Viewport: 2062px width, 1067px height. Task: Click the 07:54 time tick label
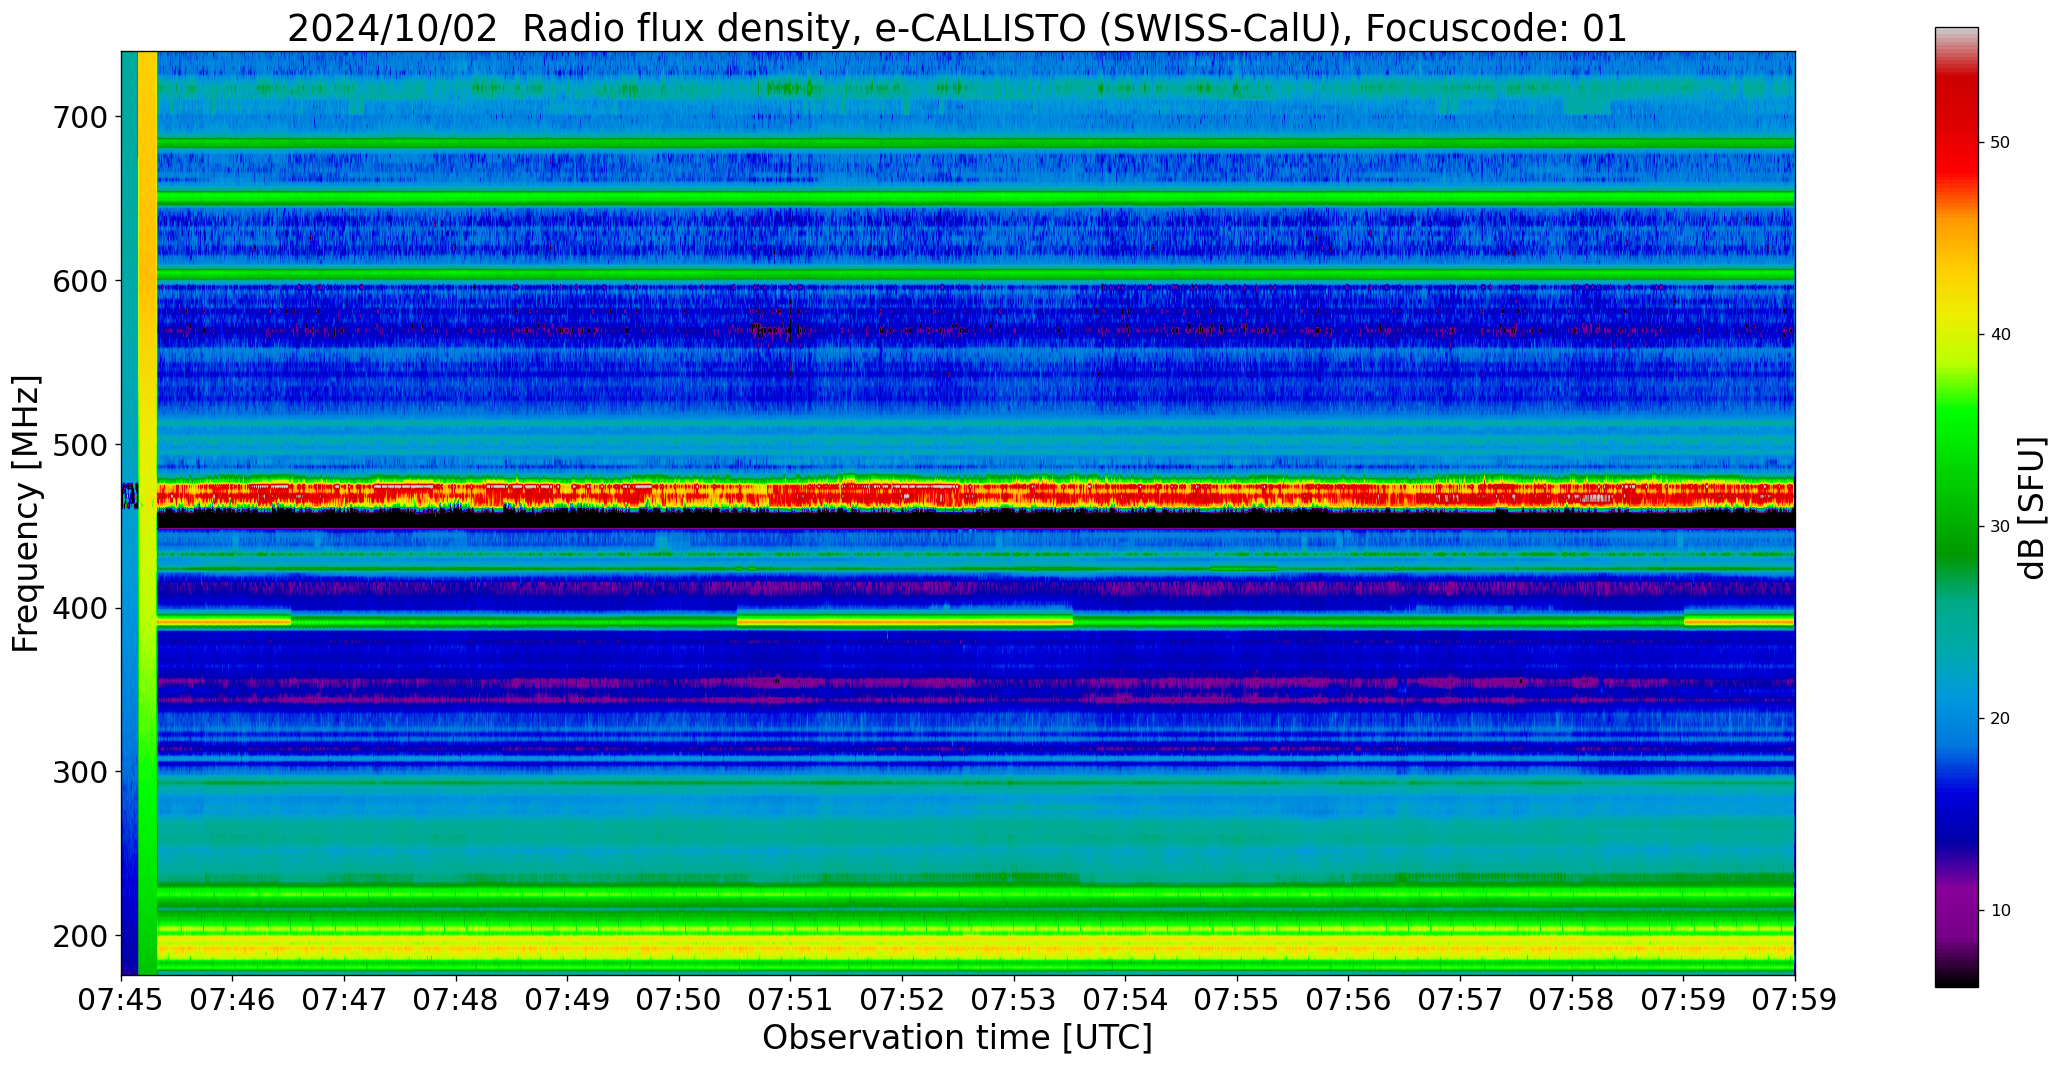(1126, 1000)
